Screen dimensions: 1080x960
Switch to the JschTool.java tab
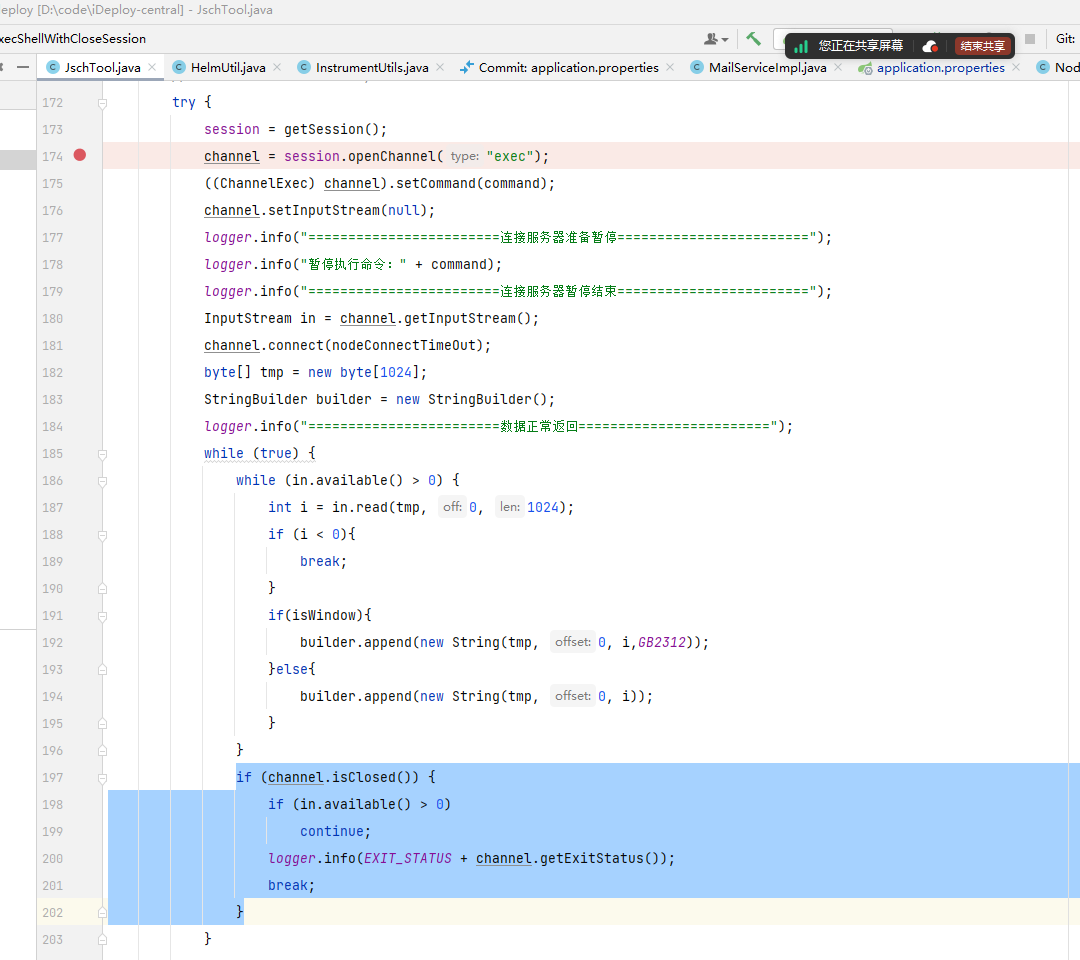[102, 67]
